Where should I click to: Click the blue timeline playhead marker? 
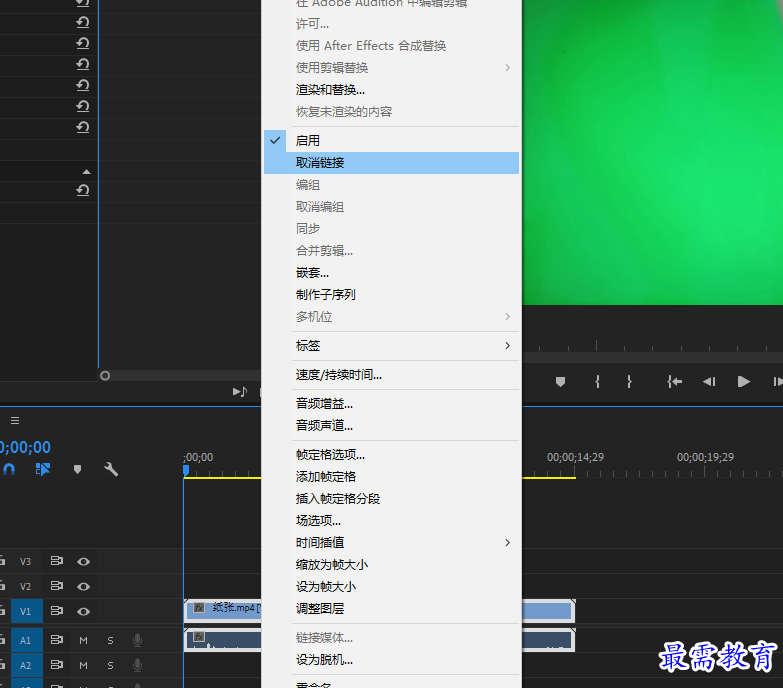[186, 470]
